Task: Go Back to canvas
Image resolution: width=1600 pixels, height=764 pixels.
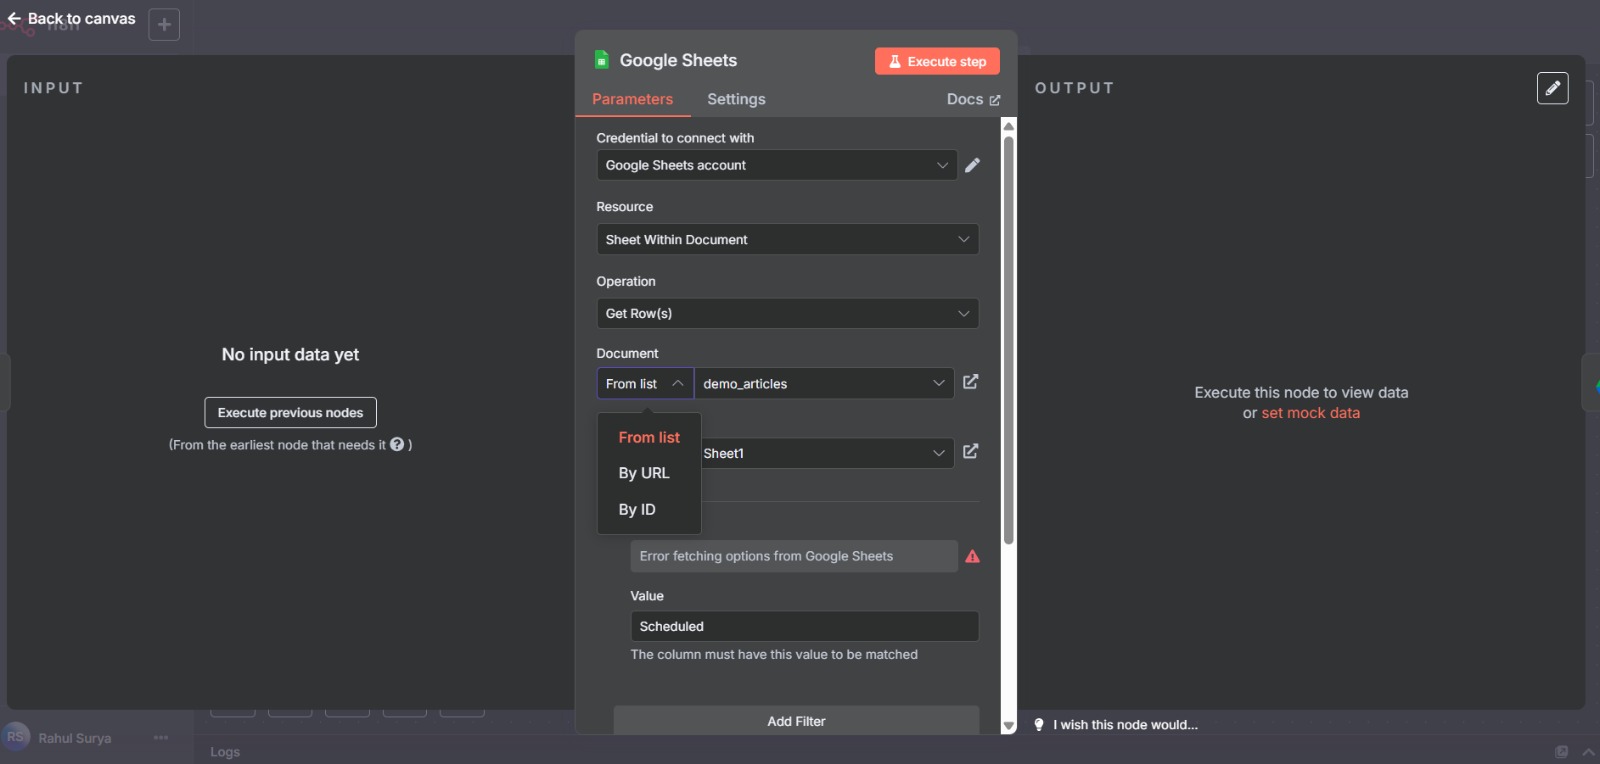Action: coord(71,18)
